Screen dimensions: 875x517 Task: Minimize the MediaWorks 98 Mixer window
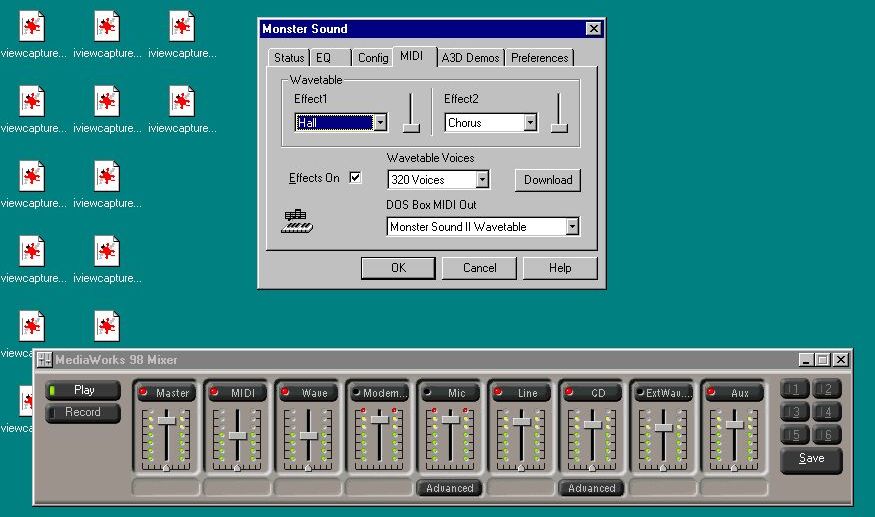tap(805, 360)
